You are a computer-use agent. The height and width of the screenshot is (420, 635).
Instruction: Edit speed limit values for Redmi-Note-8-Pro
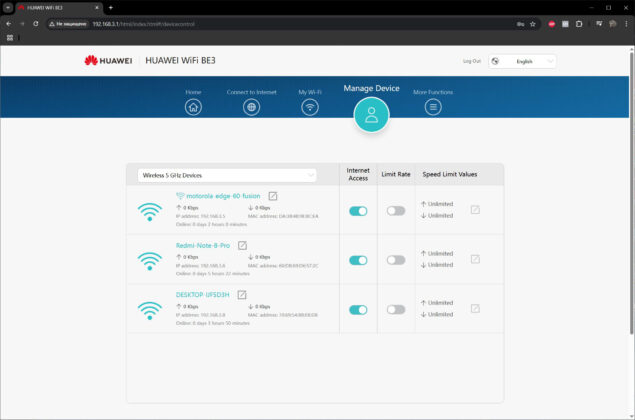475,259
